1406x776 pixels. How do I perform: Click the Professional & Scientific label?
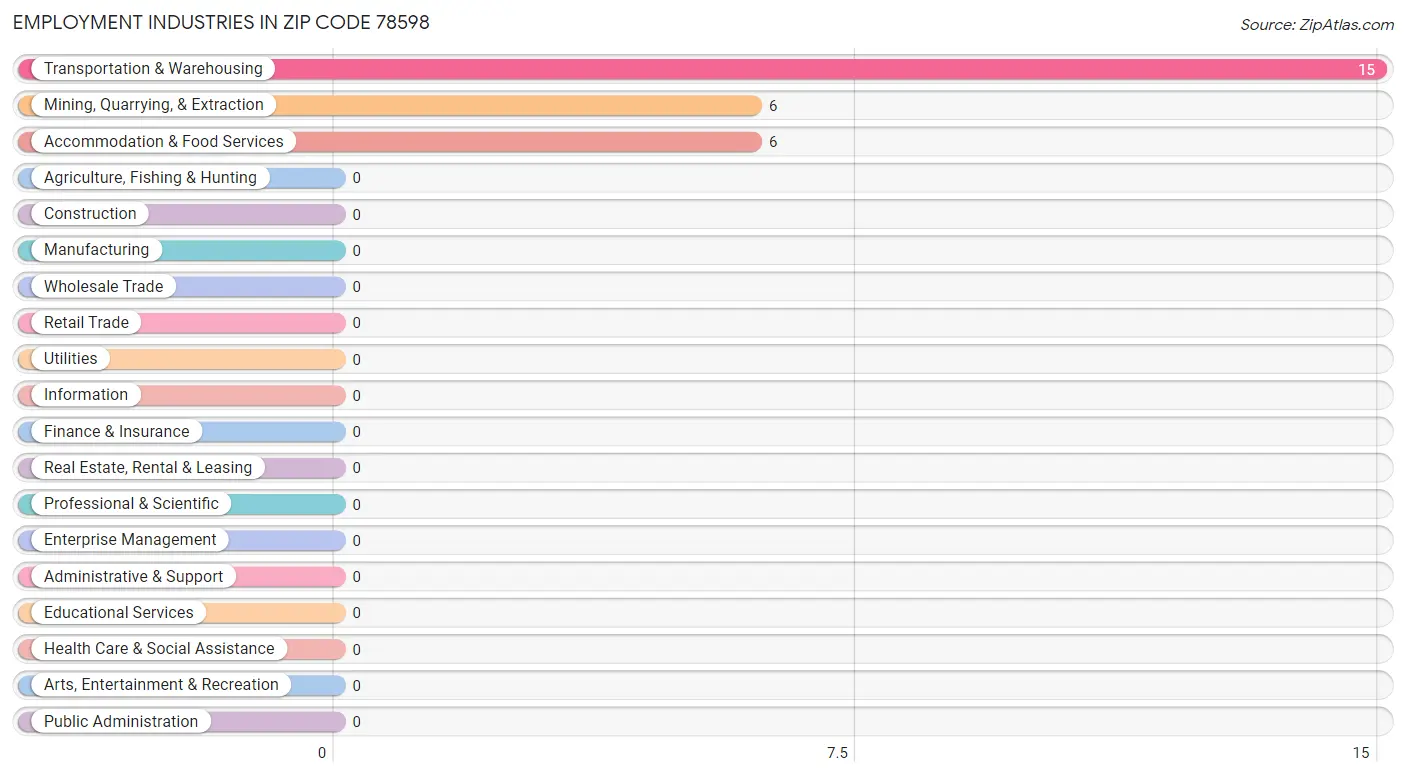click(131, 504)
